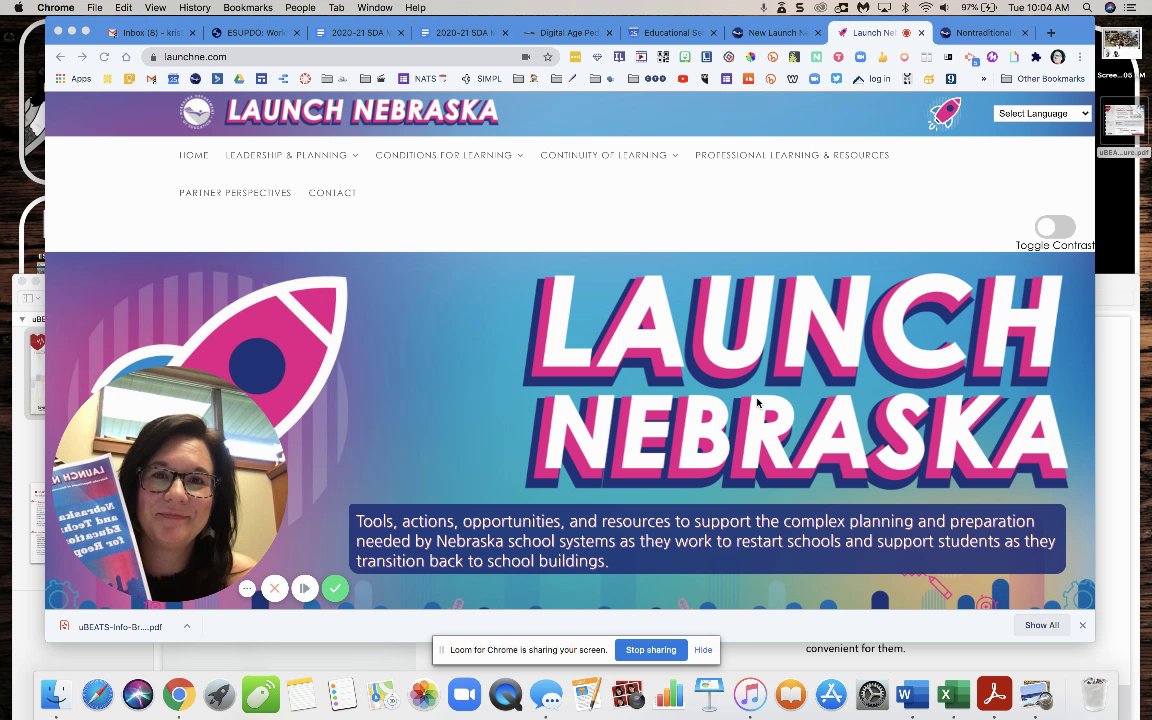Open the YouTube bookmark in bookmarks bar
Viewport: 1152px width, 720px height.
683,79
